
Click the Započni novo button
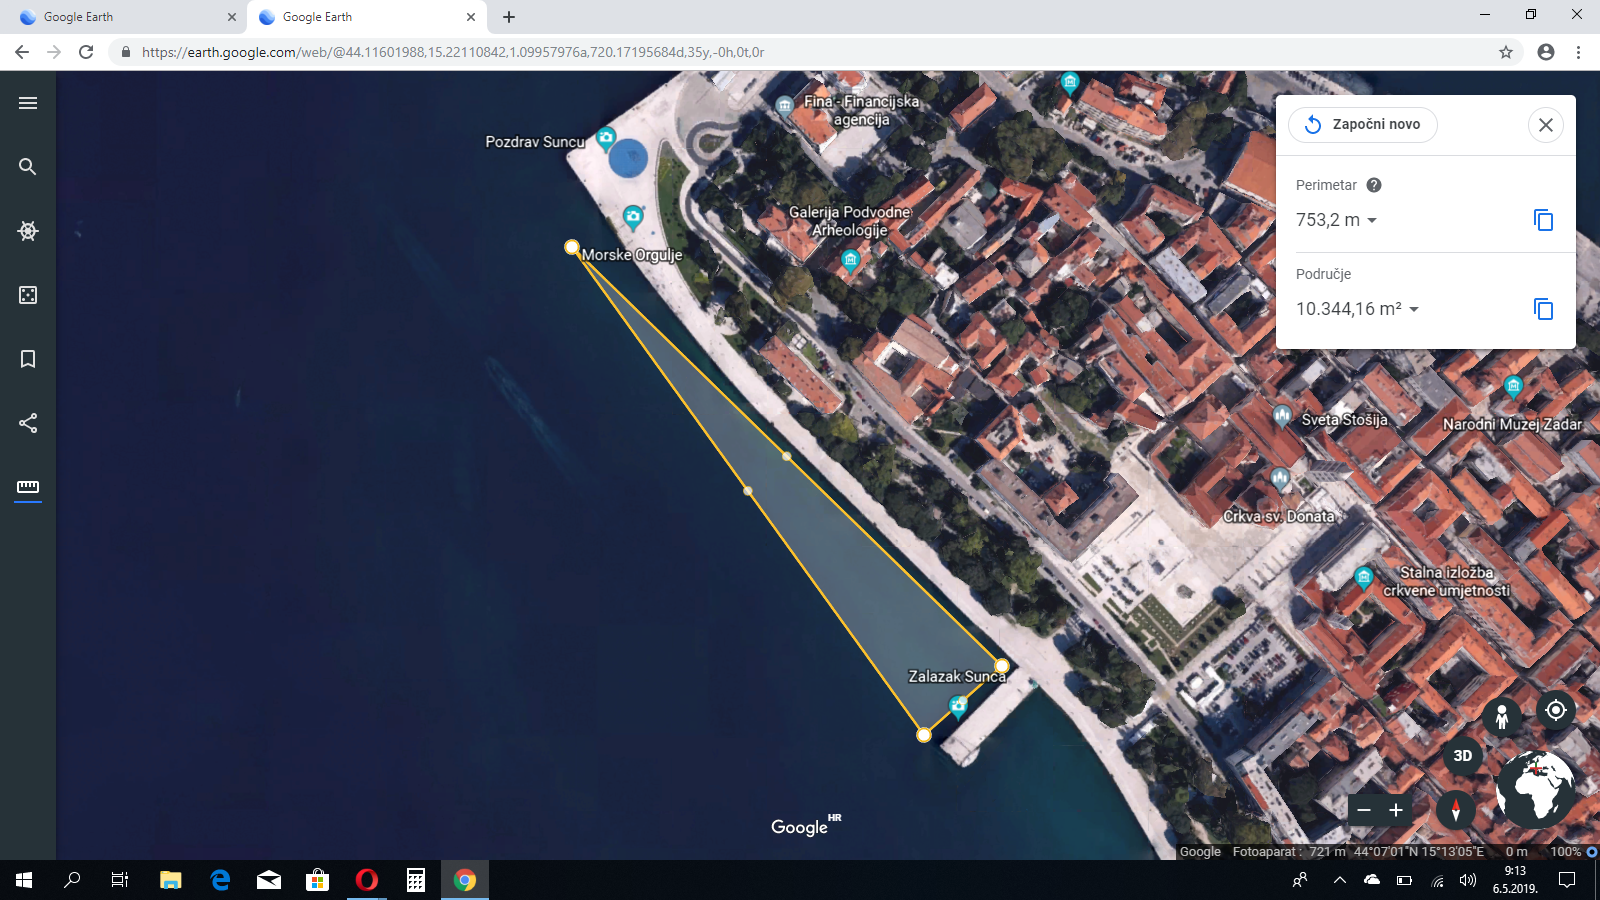click(x=1363, y=125)
